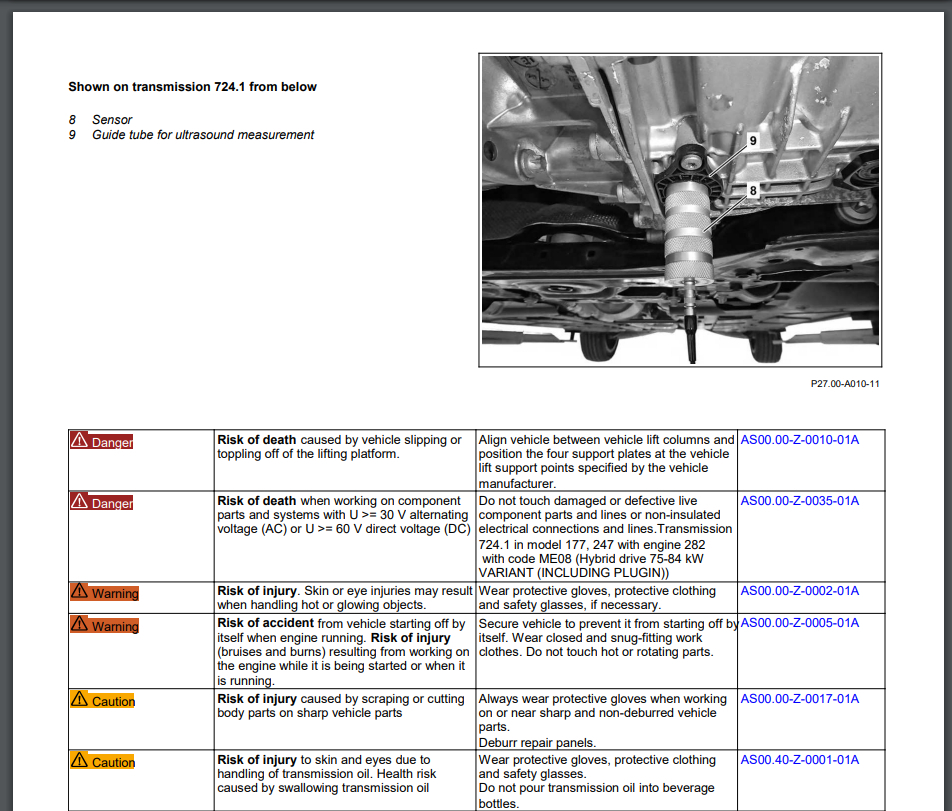This screenshot has width=952, height=811.
Task: Open link AS00.00-Z-0035-01A
Action: tap(800, 501)
